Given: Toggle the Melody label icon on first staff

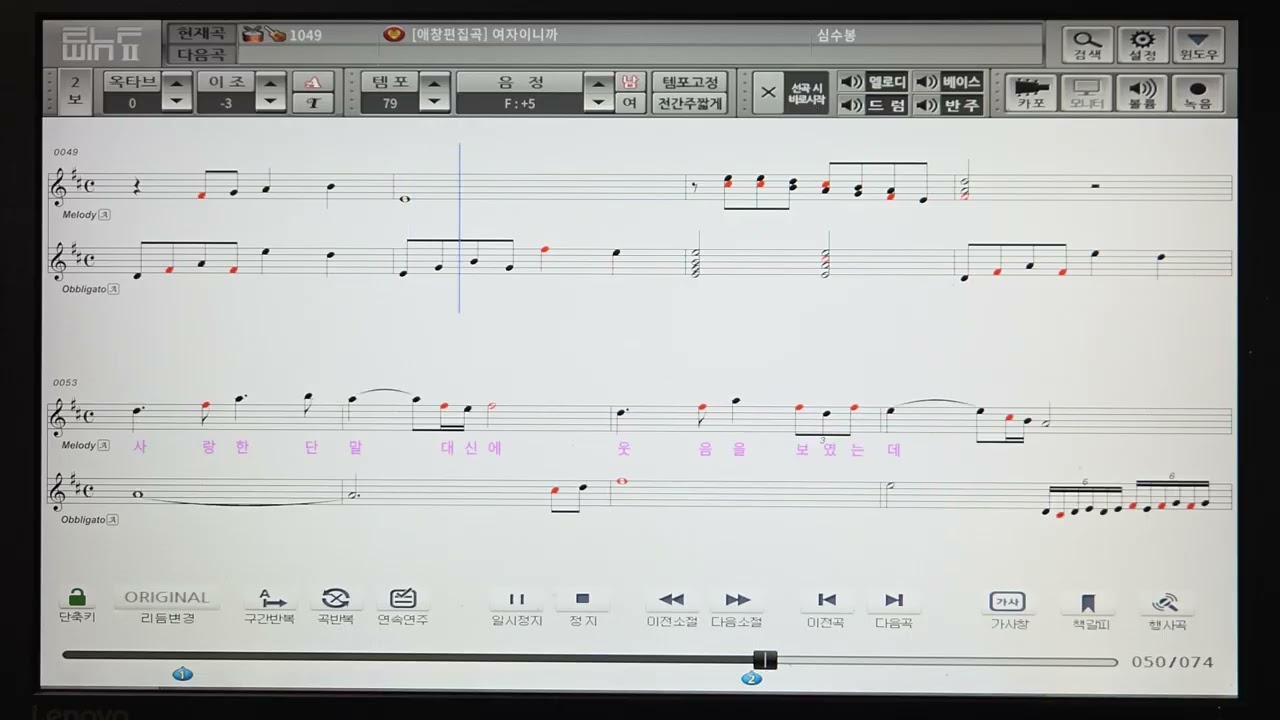Looking at the screenshot, I should pyautogui.click(x=104, y=215).
